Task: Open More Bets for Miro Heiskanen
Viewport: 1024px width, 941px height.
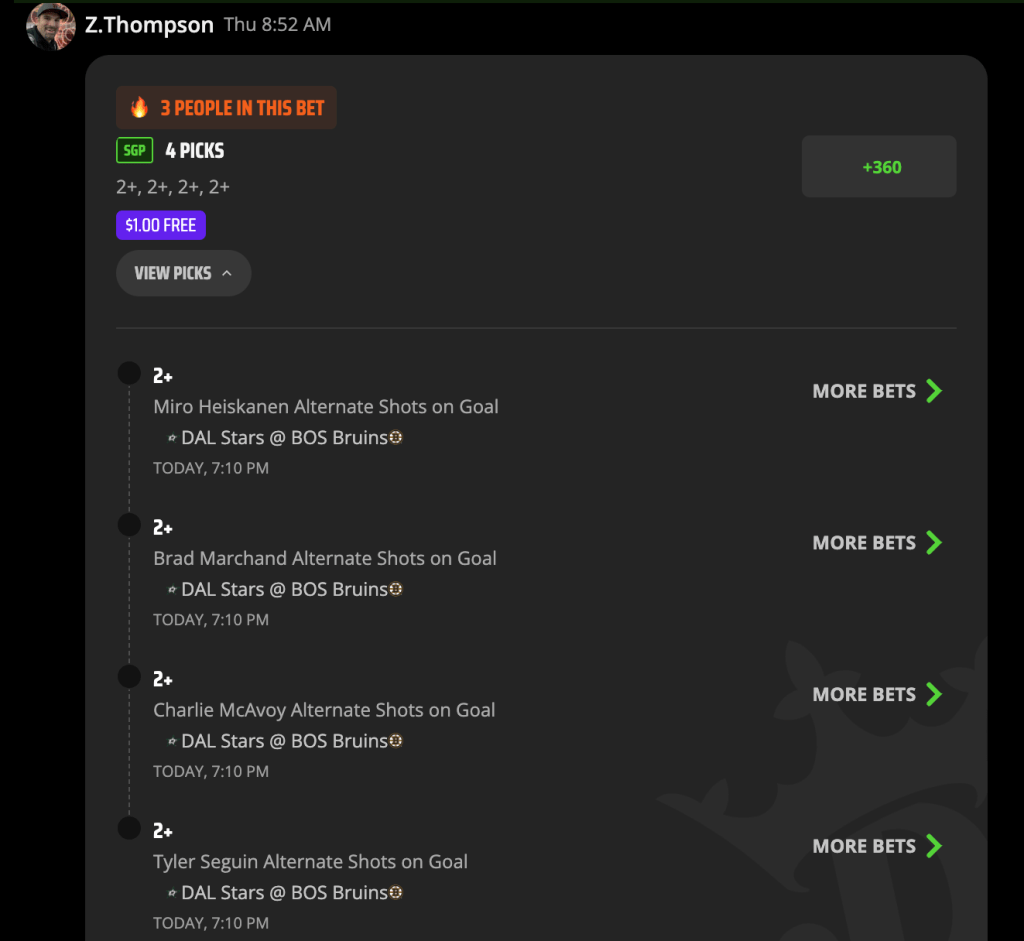Action: coord(877,391)
